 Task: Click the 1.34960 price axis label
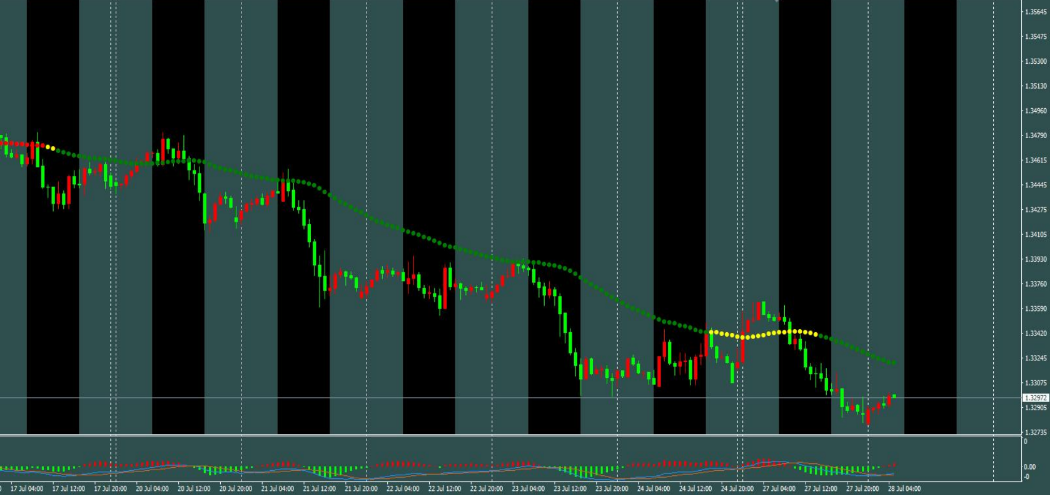point(1036,111)
